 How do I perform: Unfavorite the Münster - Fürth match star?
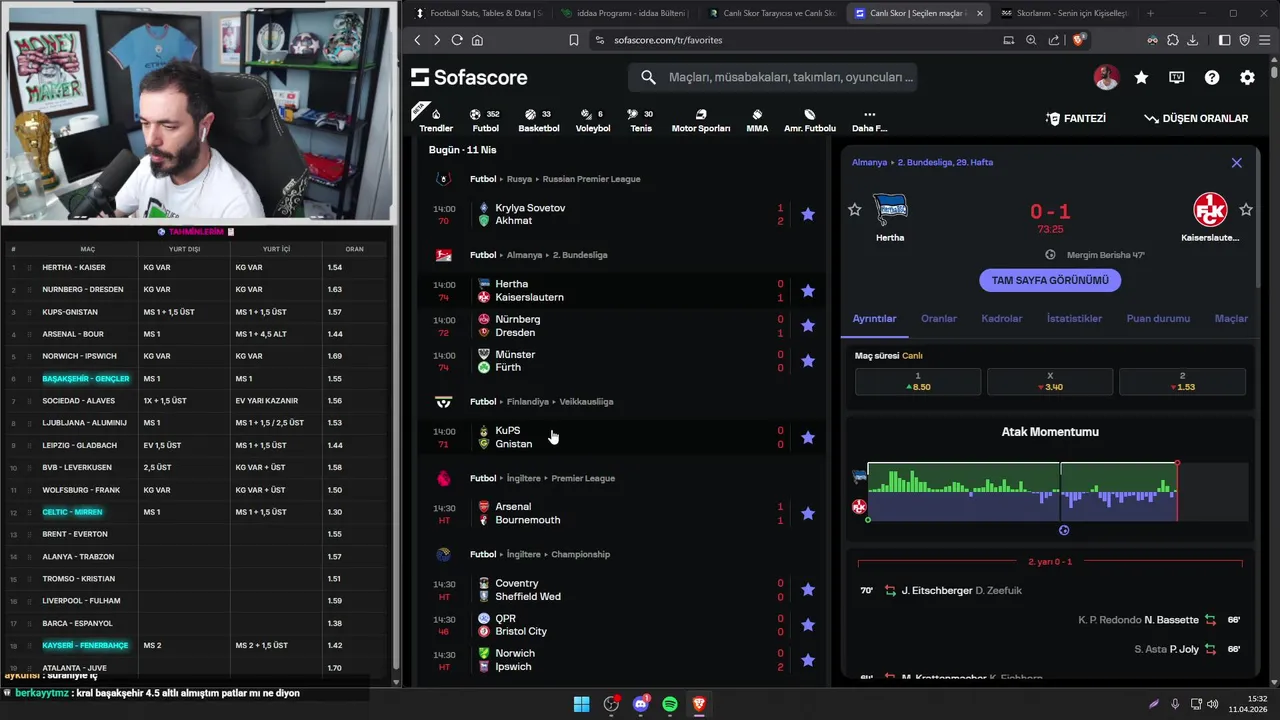tap(808, 361)
